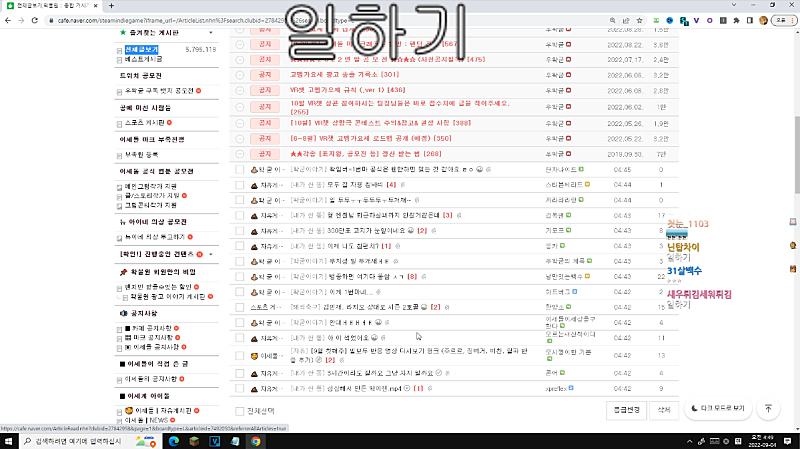Screen dimensions: 800x449
Task: Click the blue round extension icon
Action: point(669,20)
